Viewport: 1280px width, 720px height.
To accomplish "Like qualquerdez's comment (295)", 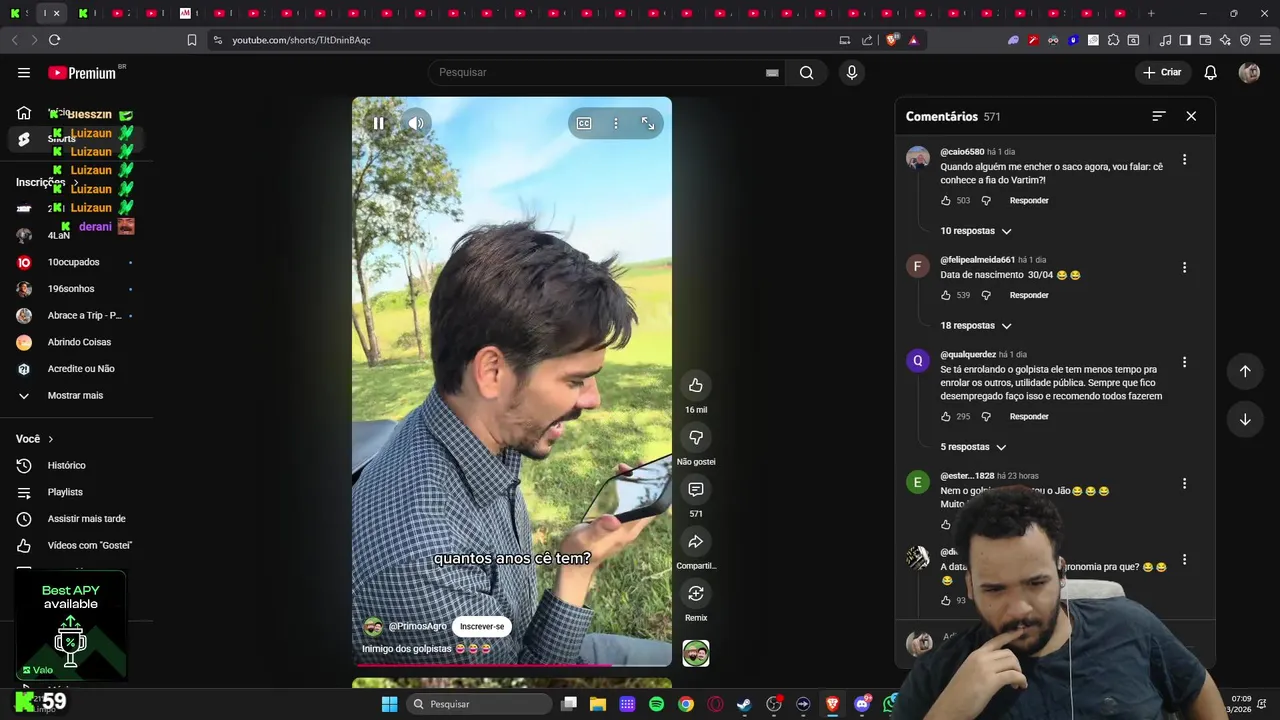I will (946, 417).
